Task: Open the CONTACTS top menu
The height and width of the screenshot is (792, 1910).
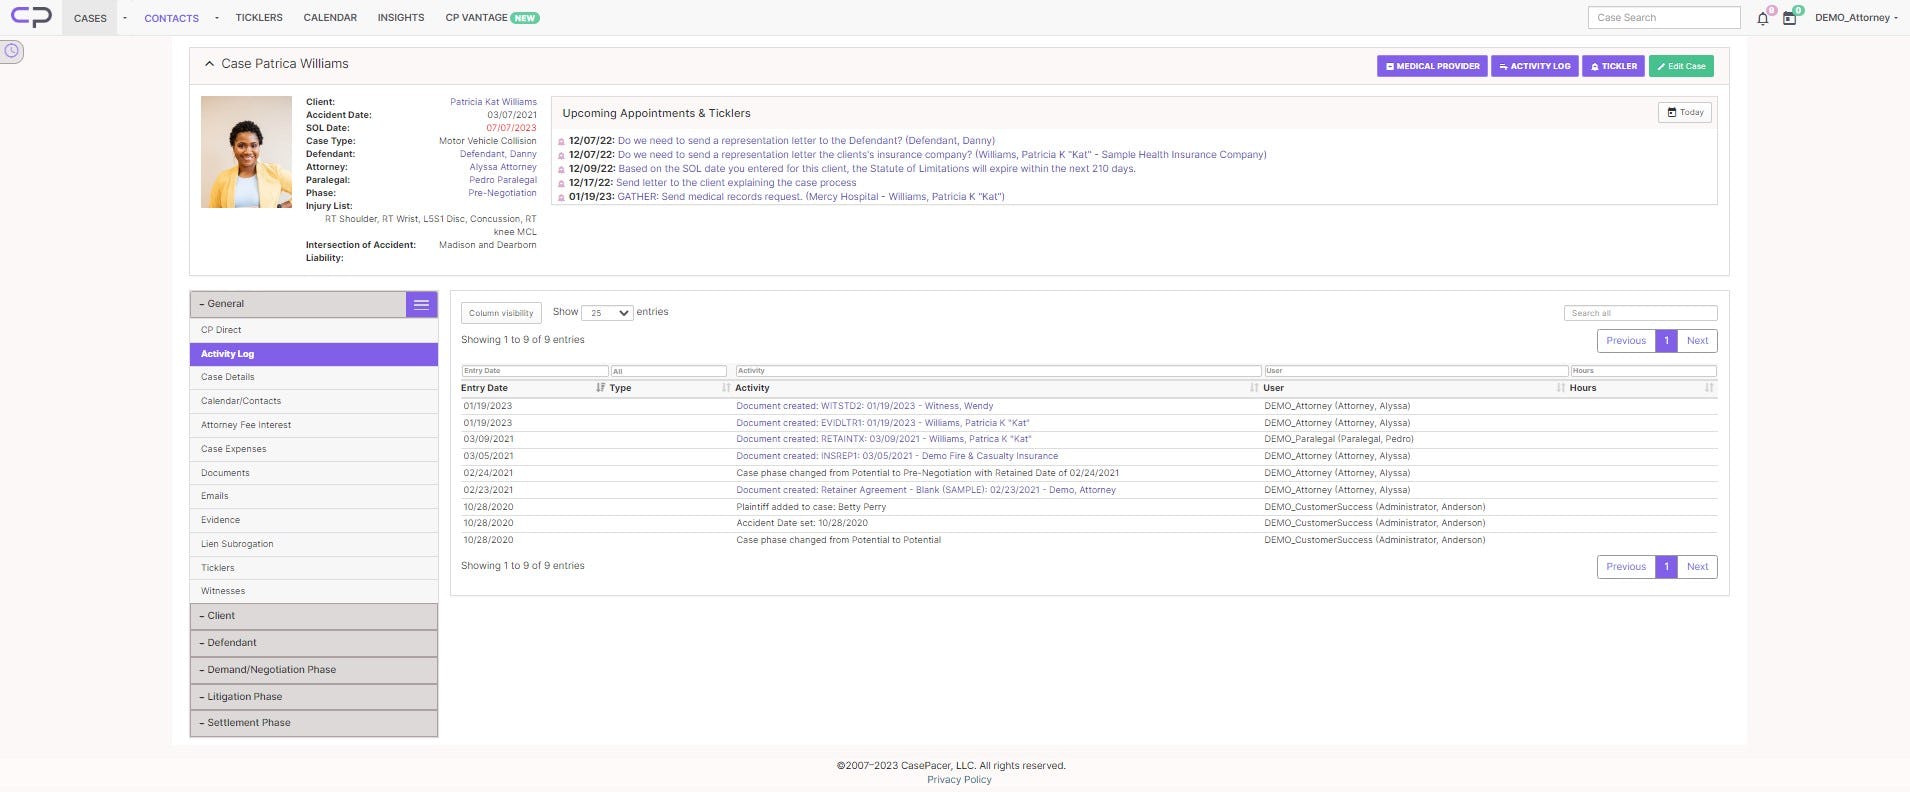Action: (x=171, y=18)
